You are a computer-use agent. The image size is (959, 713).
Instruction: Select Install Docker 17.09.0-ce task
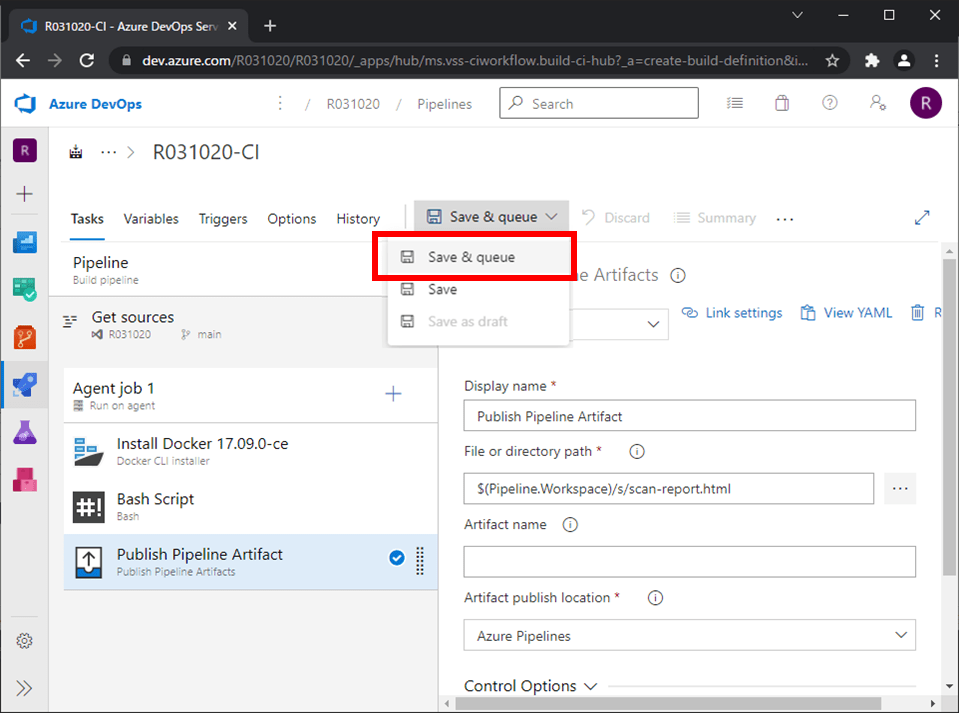click(x=250, y=451)
